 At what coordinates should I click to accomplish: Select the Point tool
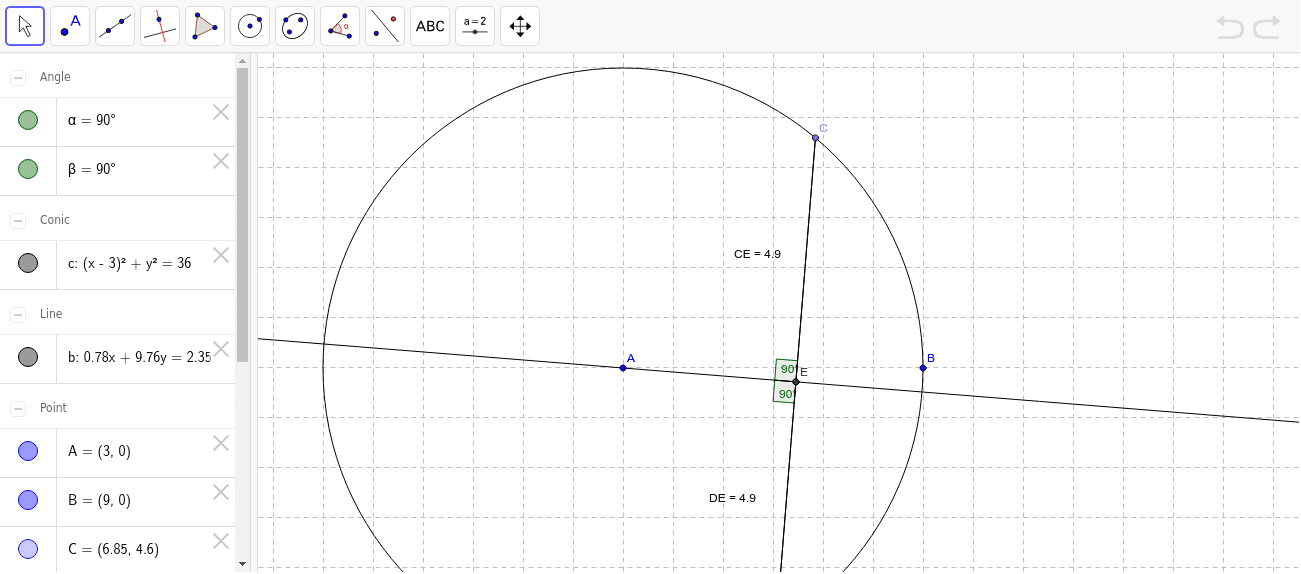pos(70,26)
